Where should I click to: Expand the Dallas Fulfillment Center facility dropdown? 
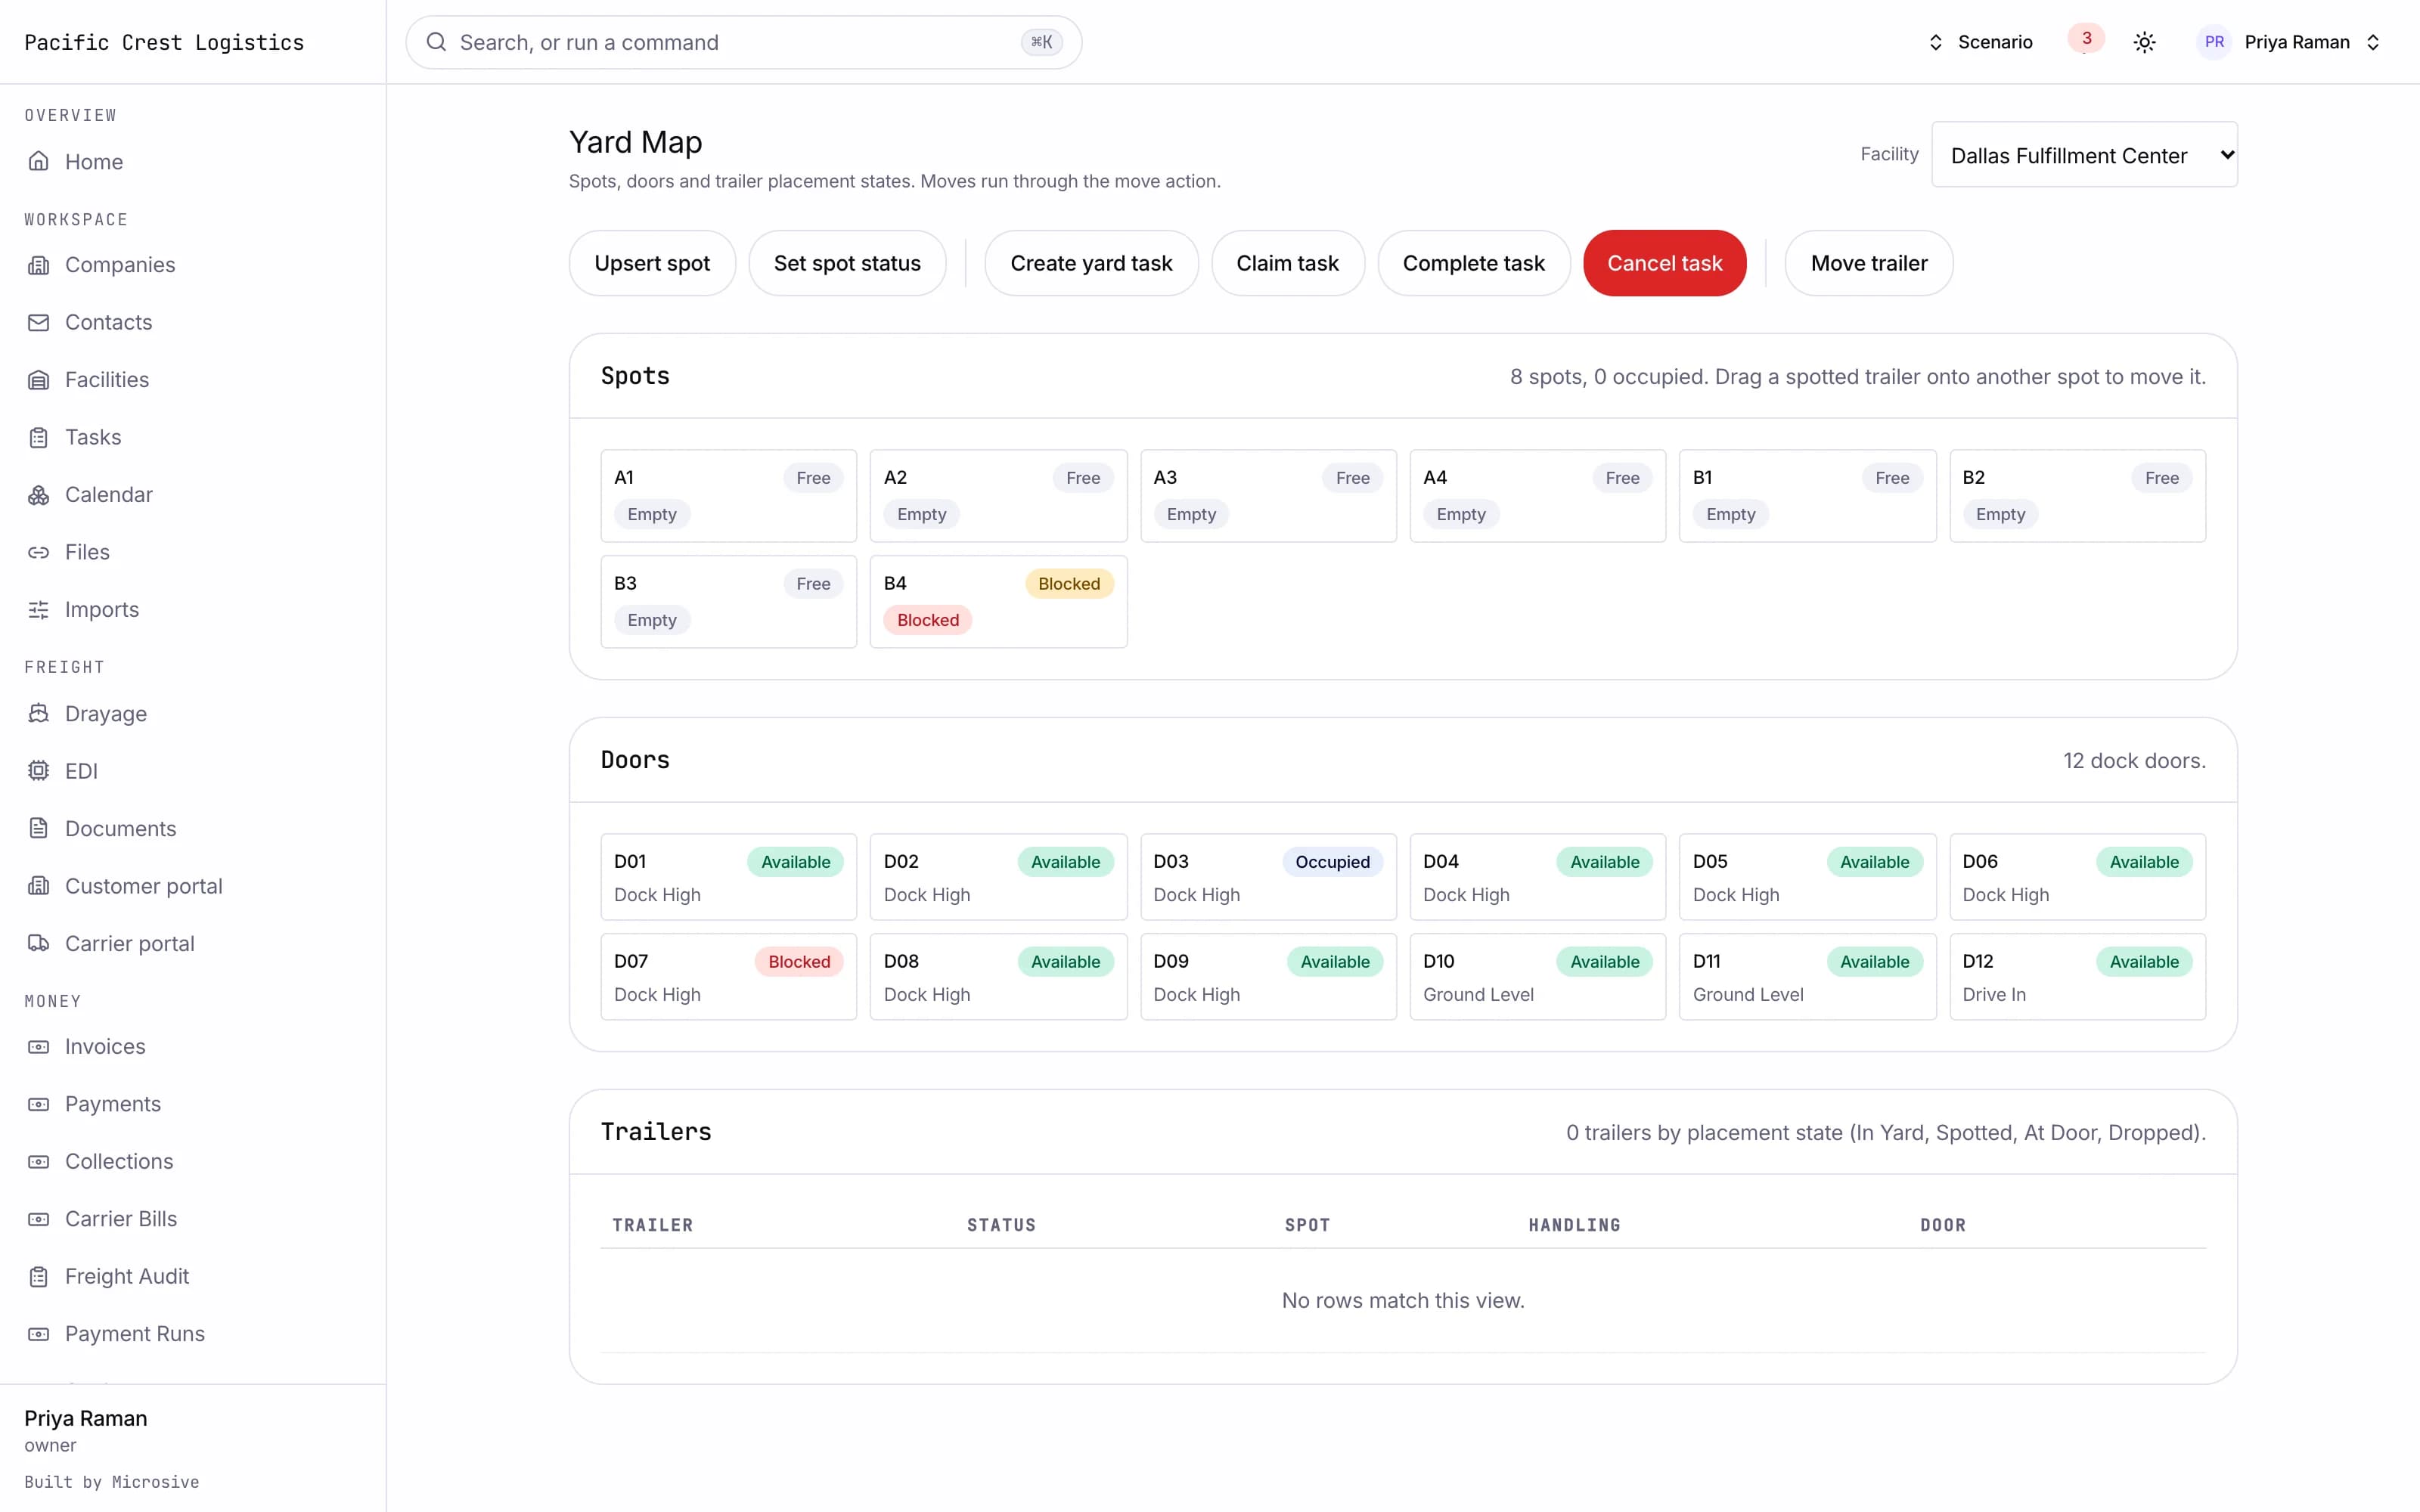2084,155
